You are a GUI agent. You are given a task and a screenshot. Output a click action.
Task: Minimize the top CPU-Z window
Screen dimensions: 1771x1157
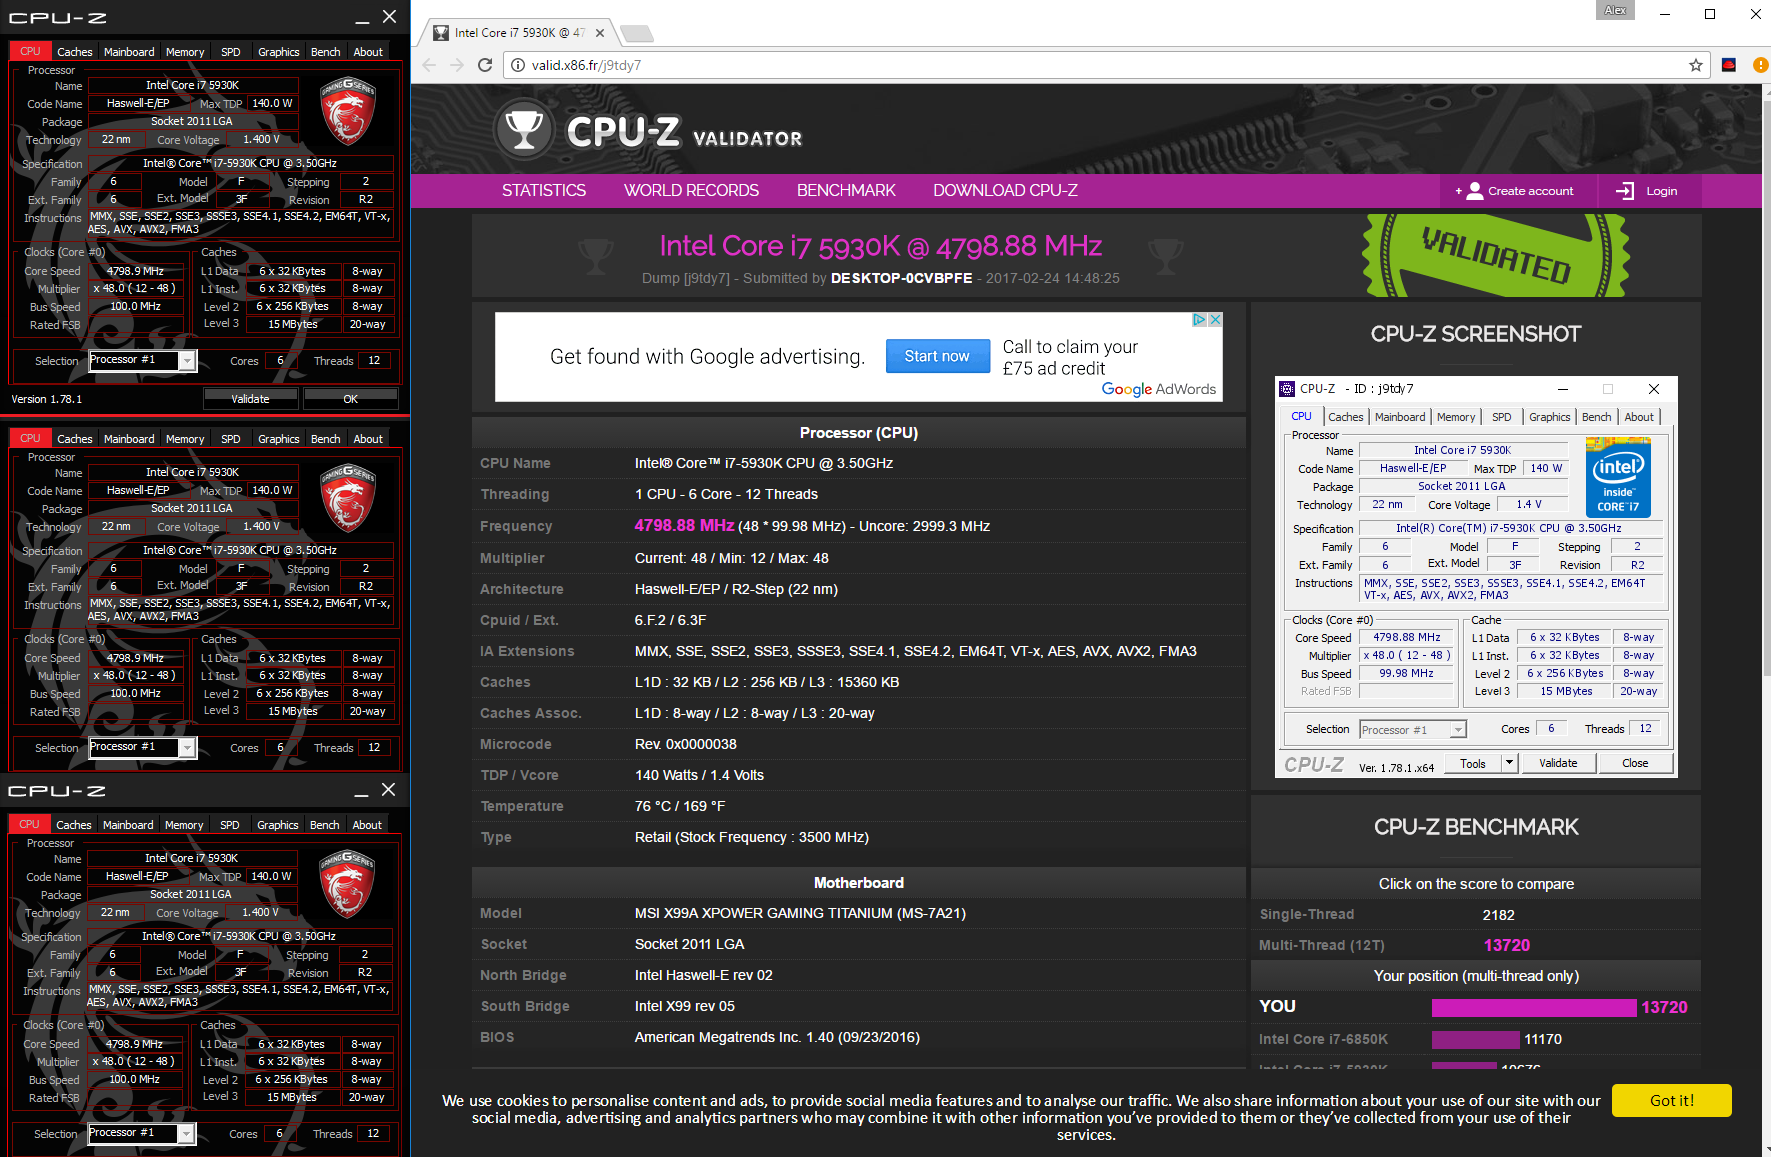(362, 18)
